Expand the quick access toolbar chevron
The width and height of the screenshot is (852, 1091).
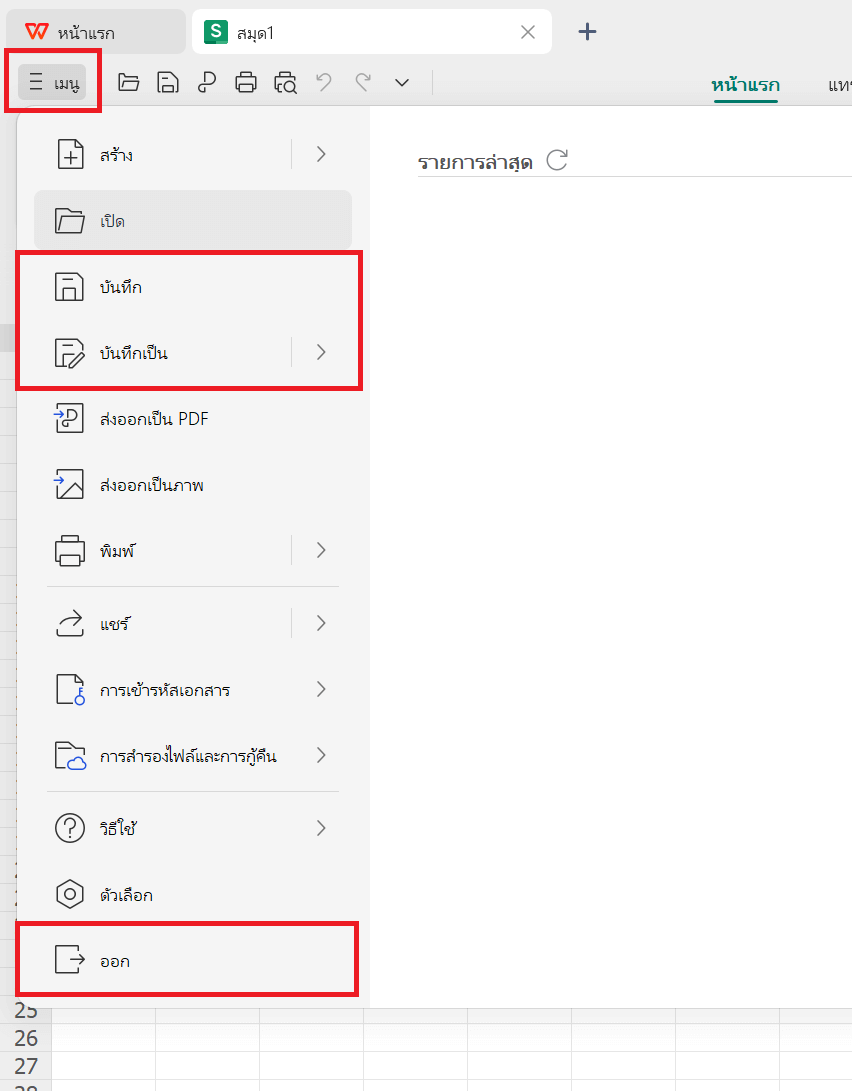click(x=401, y=83)
